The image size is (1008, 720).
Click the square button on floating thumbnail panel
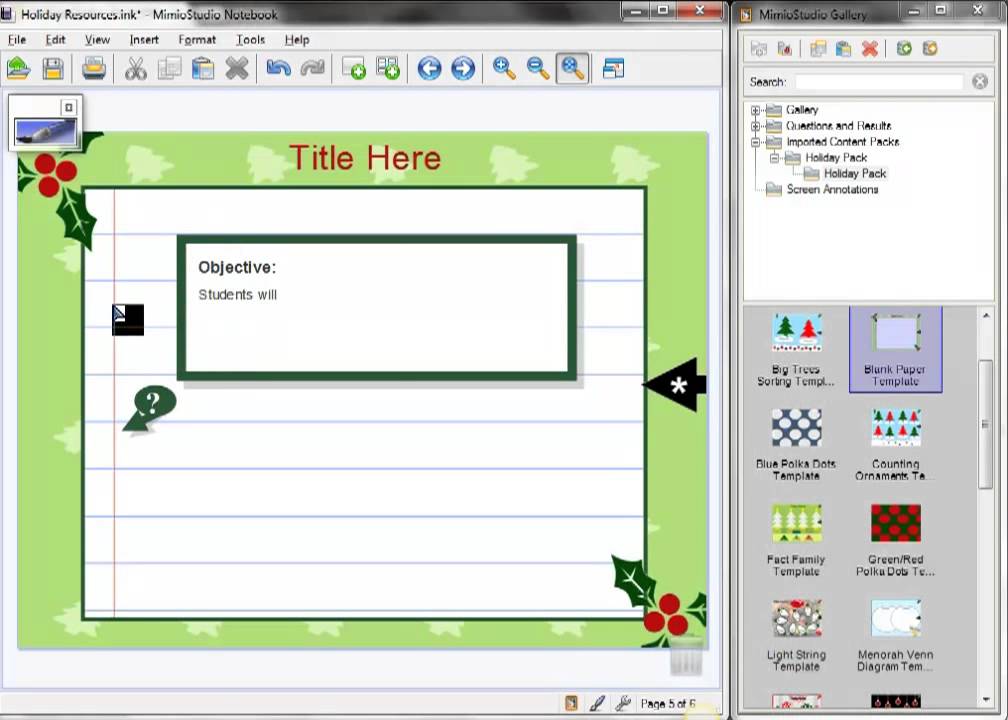pyautogui.click(x=68, y=107)
